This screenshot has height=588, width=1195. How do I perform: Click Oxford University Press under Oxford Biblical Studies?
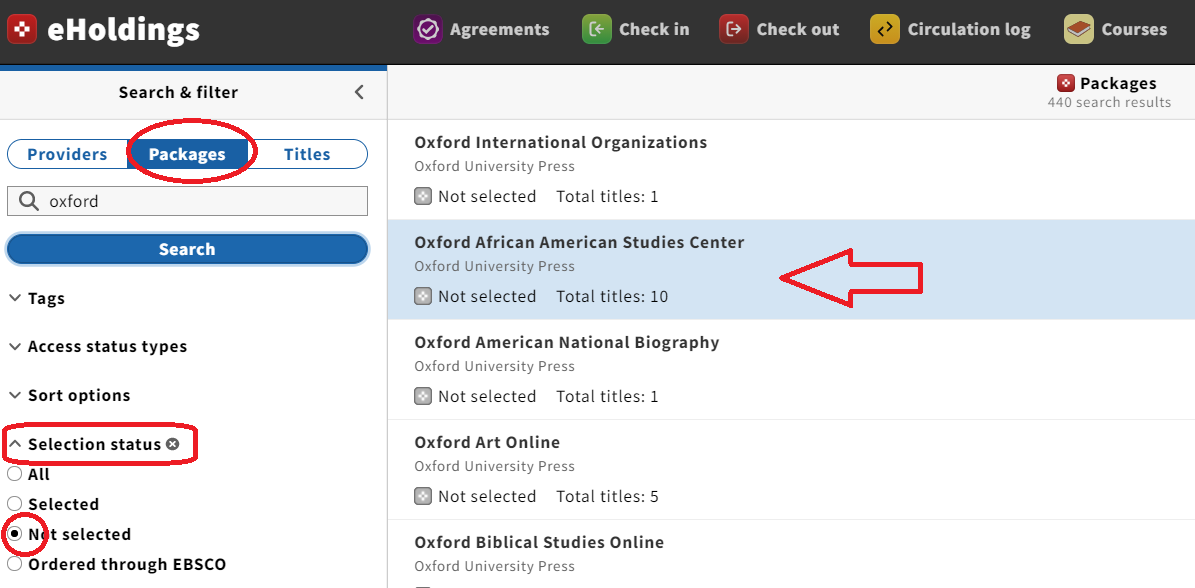click(495, 566)
